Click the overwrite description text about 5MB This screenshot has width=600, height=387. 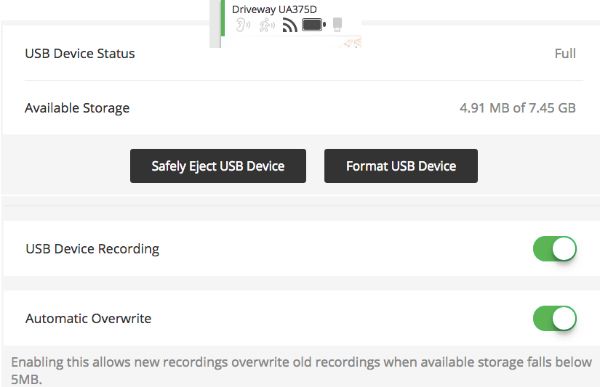(301, 370)
